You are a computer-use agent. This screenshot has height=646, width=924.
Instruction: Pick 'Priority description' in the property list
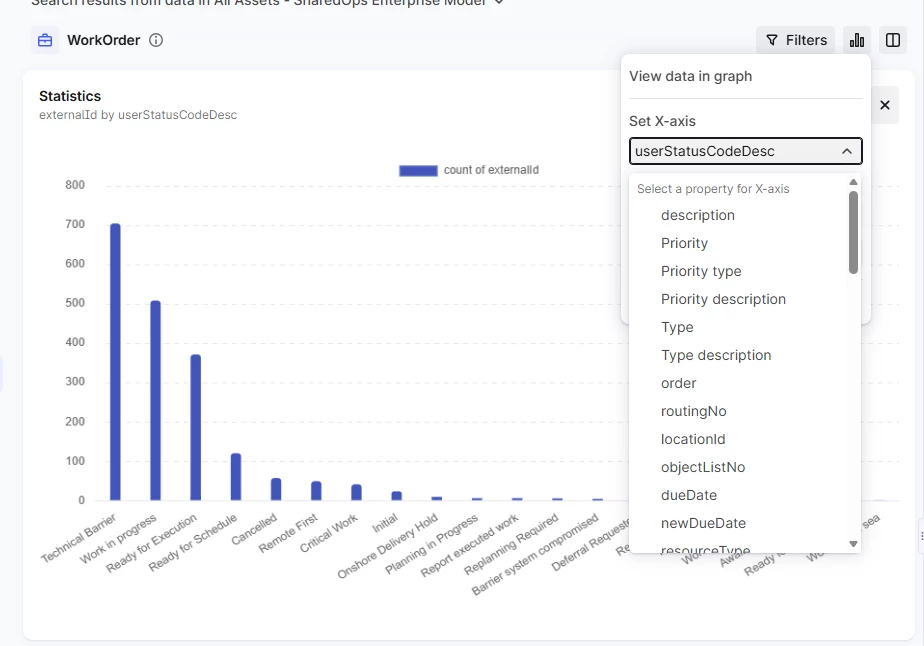723,299
